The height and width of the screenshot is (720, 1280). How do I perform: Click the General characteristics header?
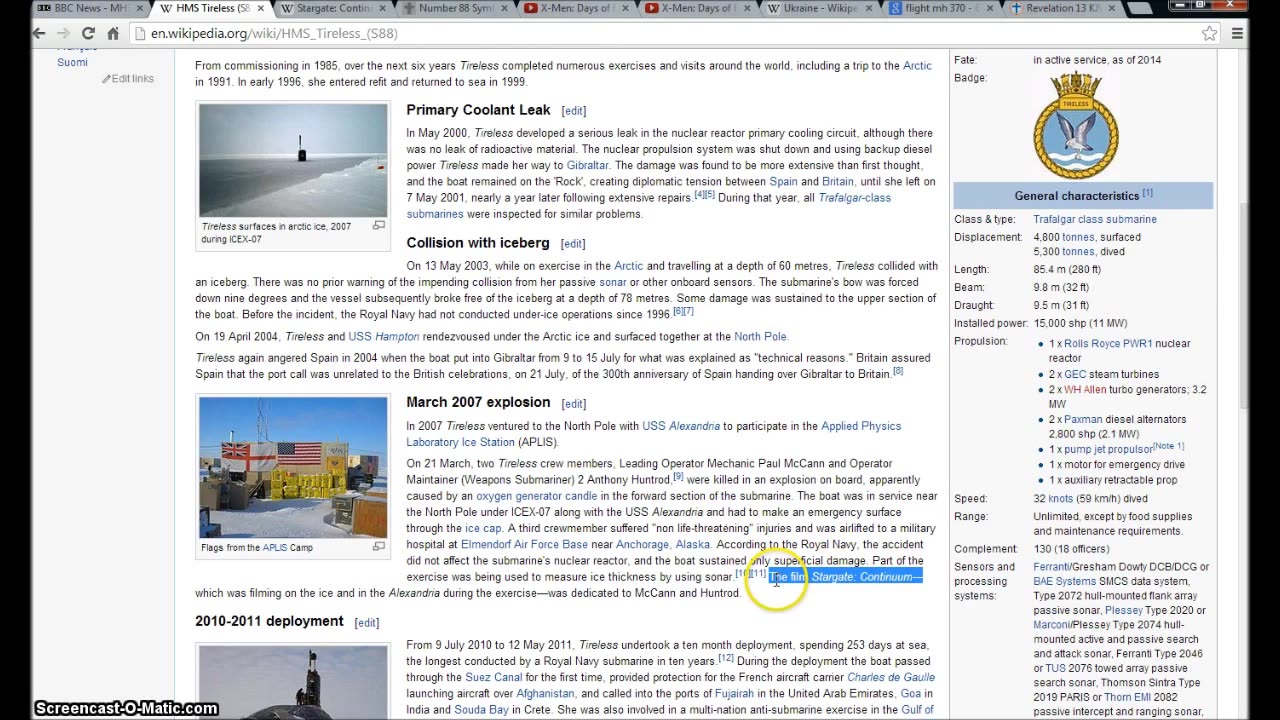[1083, 195]
